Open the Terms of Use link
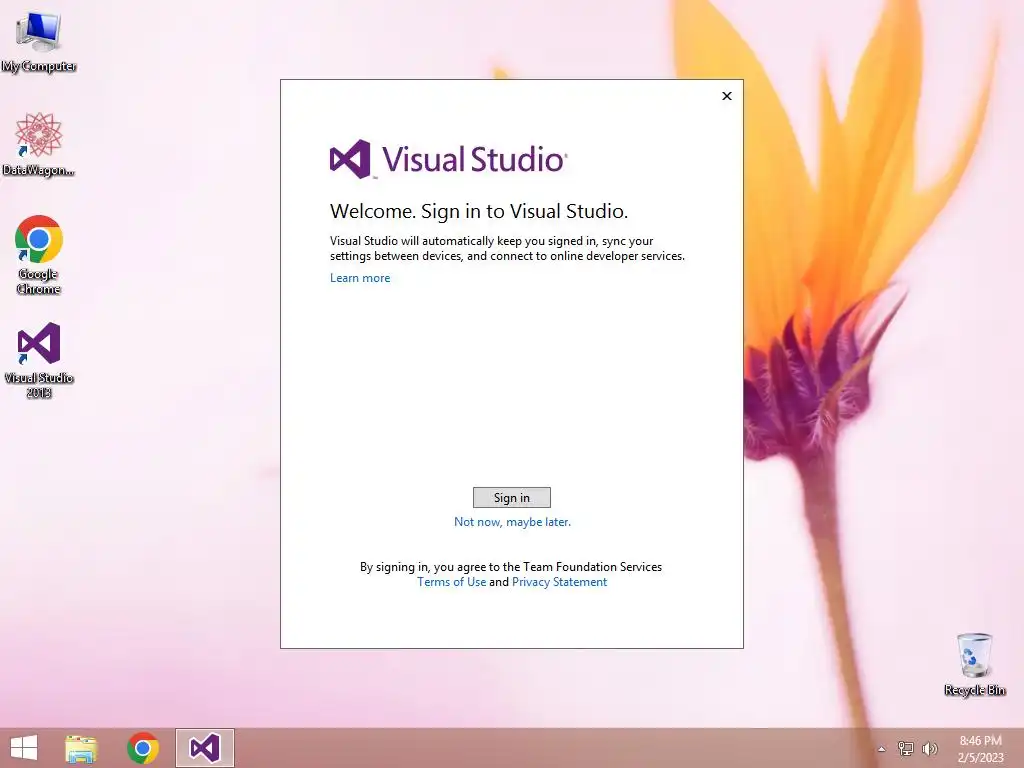 [x=452, y=582]
